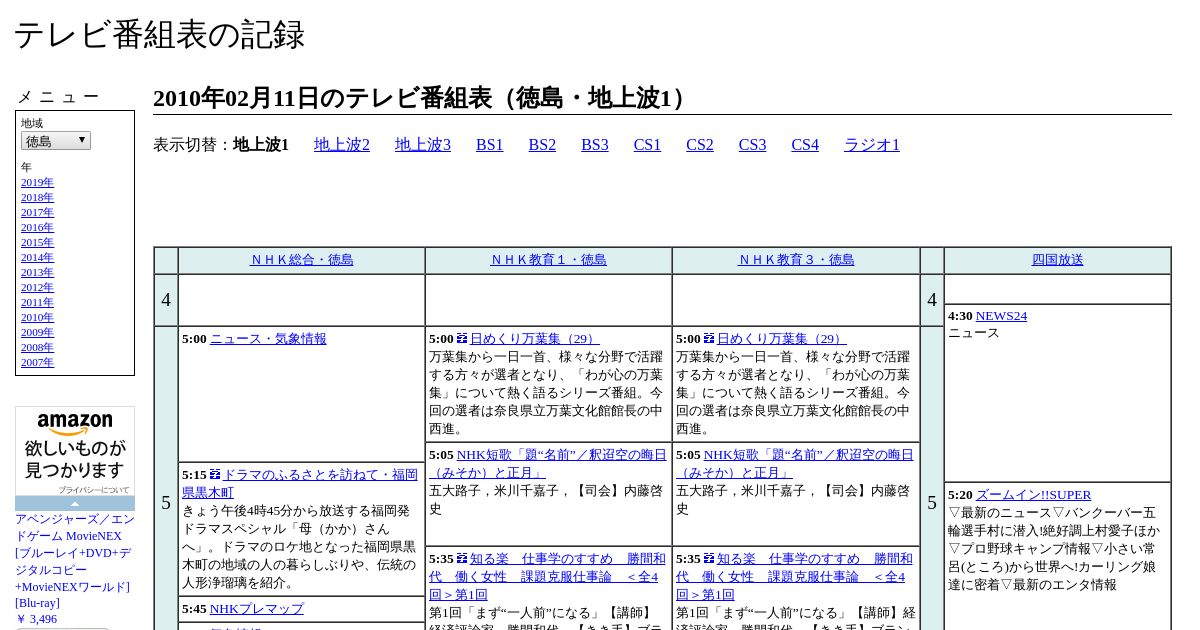1200x630 pixels.
Task: Open the アベンジャーズ／エンドゲーム MovieNEX product link
Action: point(75,561)
